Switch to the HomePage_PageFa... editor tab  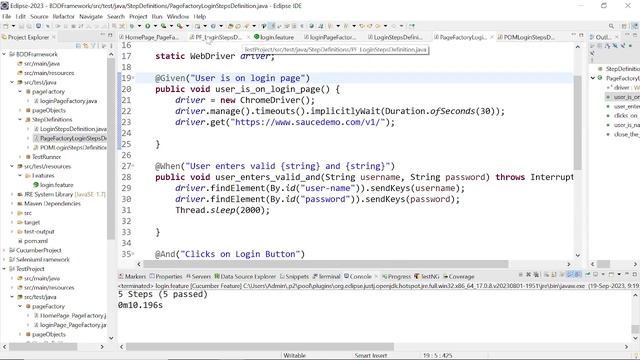point(149,37)
